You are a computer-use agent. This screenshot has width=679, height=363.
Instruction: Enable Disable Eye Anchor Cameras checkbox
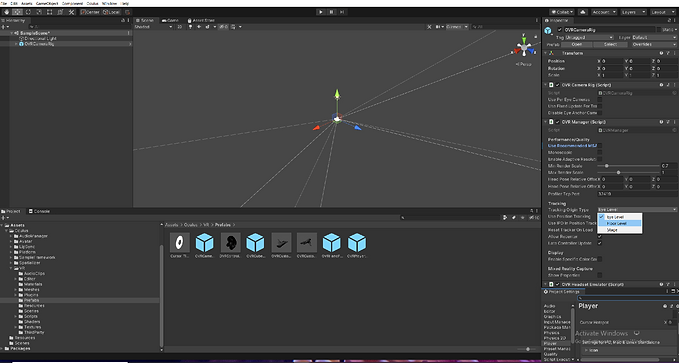click(600, 113)
